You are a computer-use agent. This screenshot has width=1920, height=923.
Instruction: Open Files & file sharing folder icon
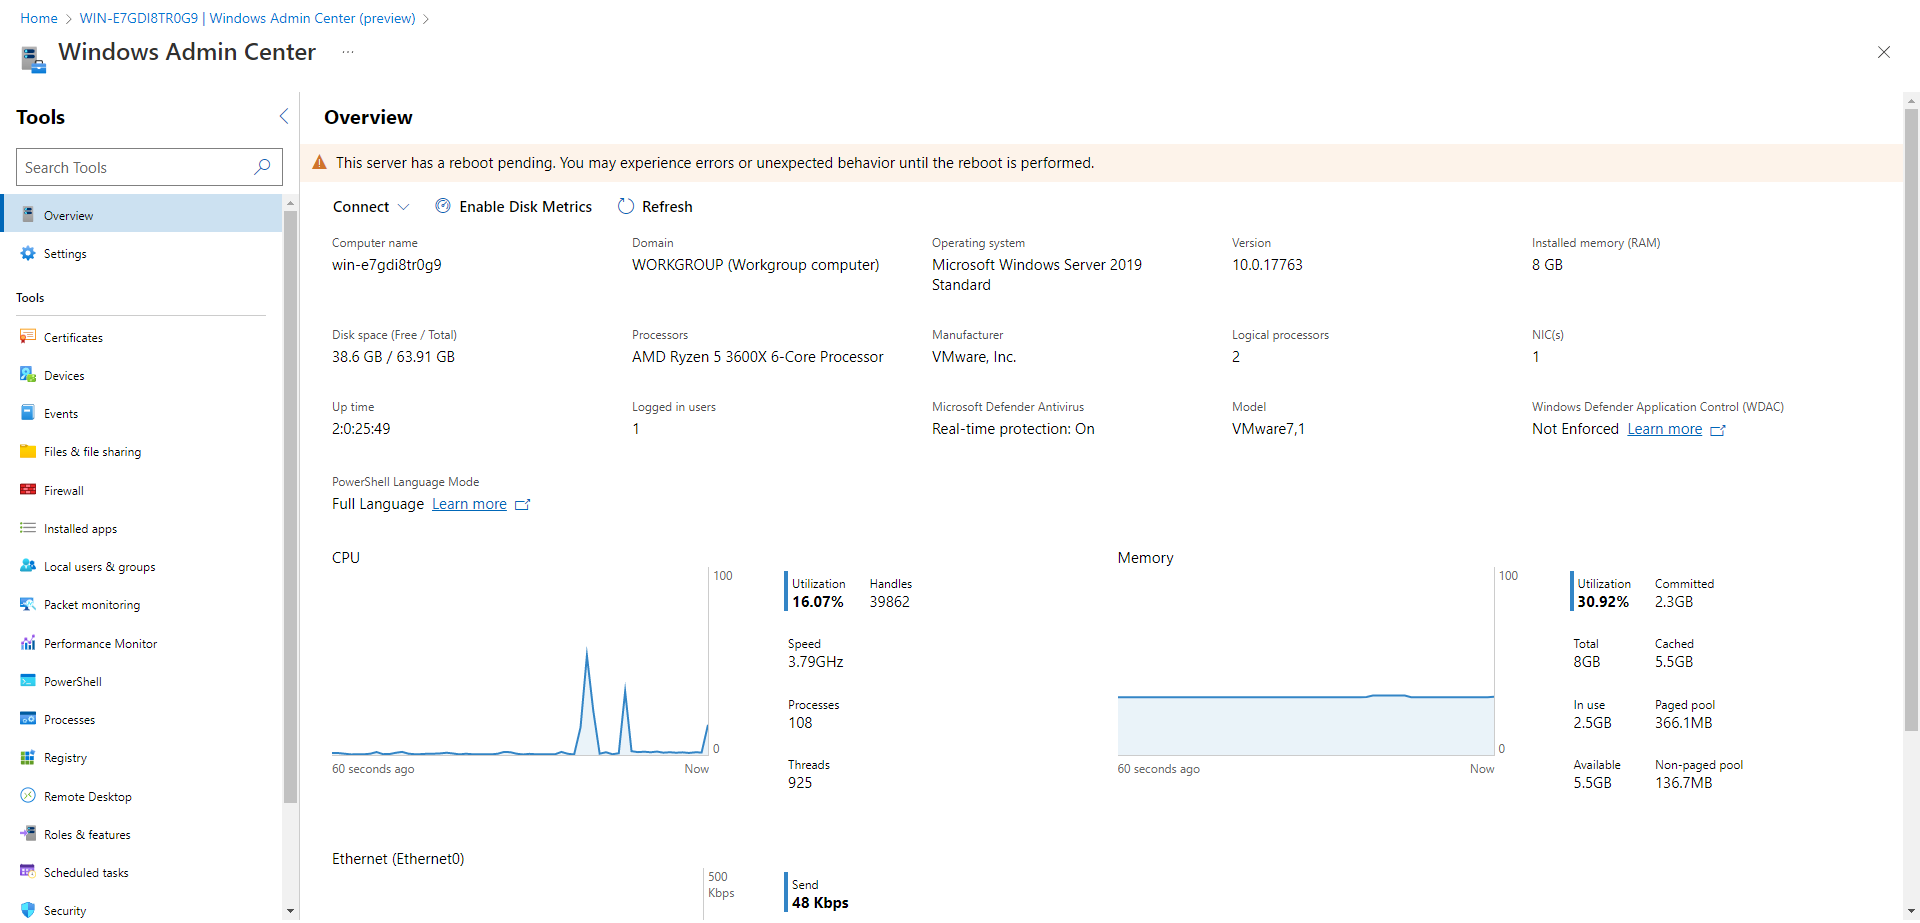point(28,451)
